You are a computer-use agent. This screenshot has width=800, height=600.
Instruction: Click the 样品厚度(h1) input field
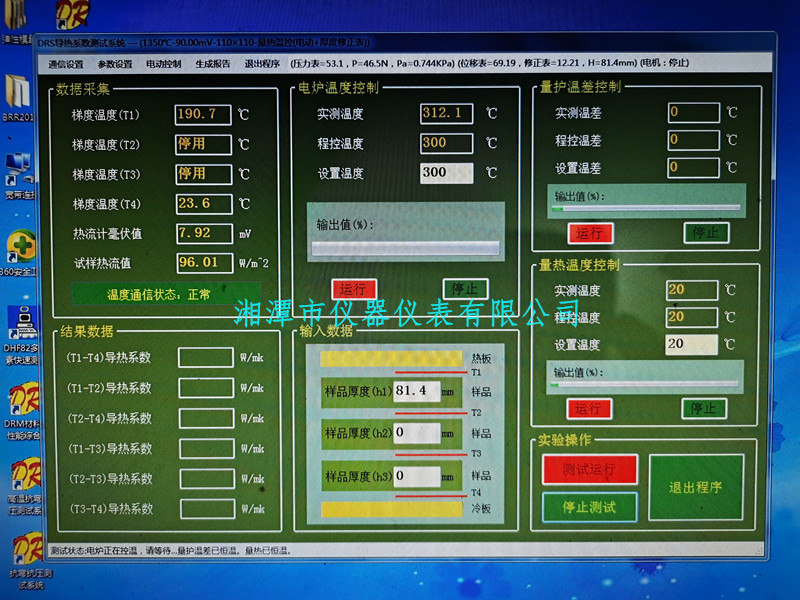coord(417,389)
